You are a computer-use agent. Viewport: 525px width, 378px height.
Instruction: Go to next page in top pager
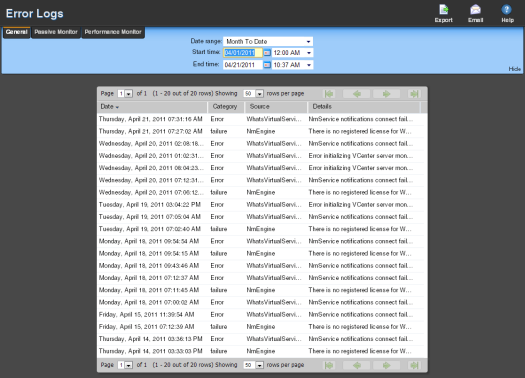[x=386, y=94]
